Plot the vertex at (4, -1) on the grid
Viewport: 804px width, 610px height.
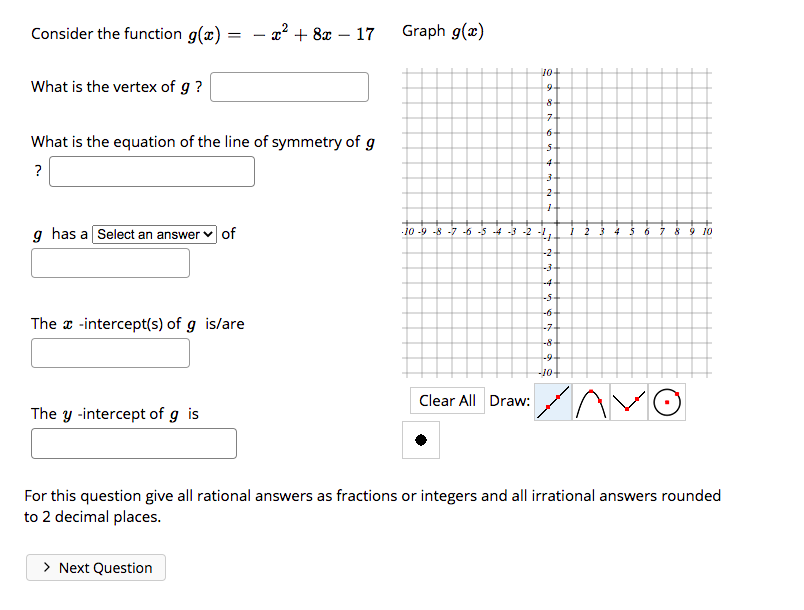click(618, 237)
